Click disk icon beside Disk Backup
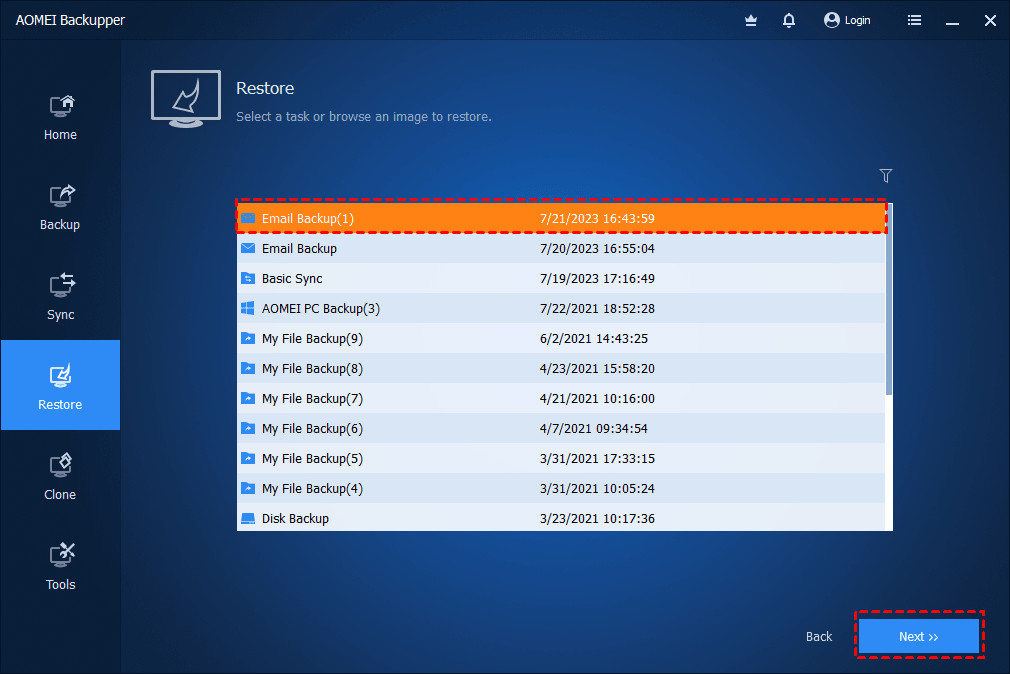This screenshot has height=674, width=1010. click(x=248, y=518)
